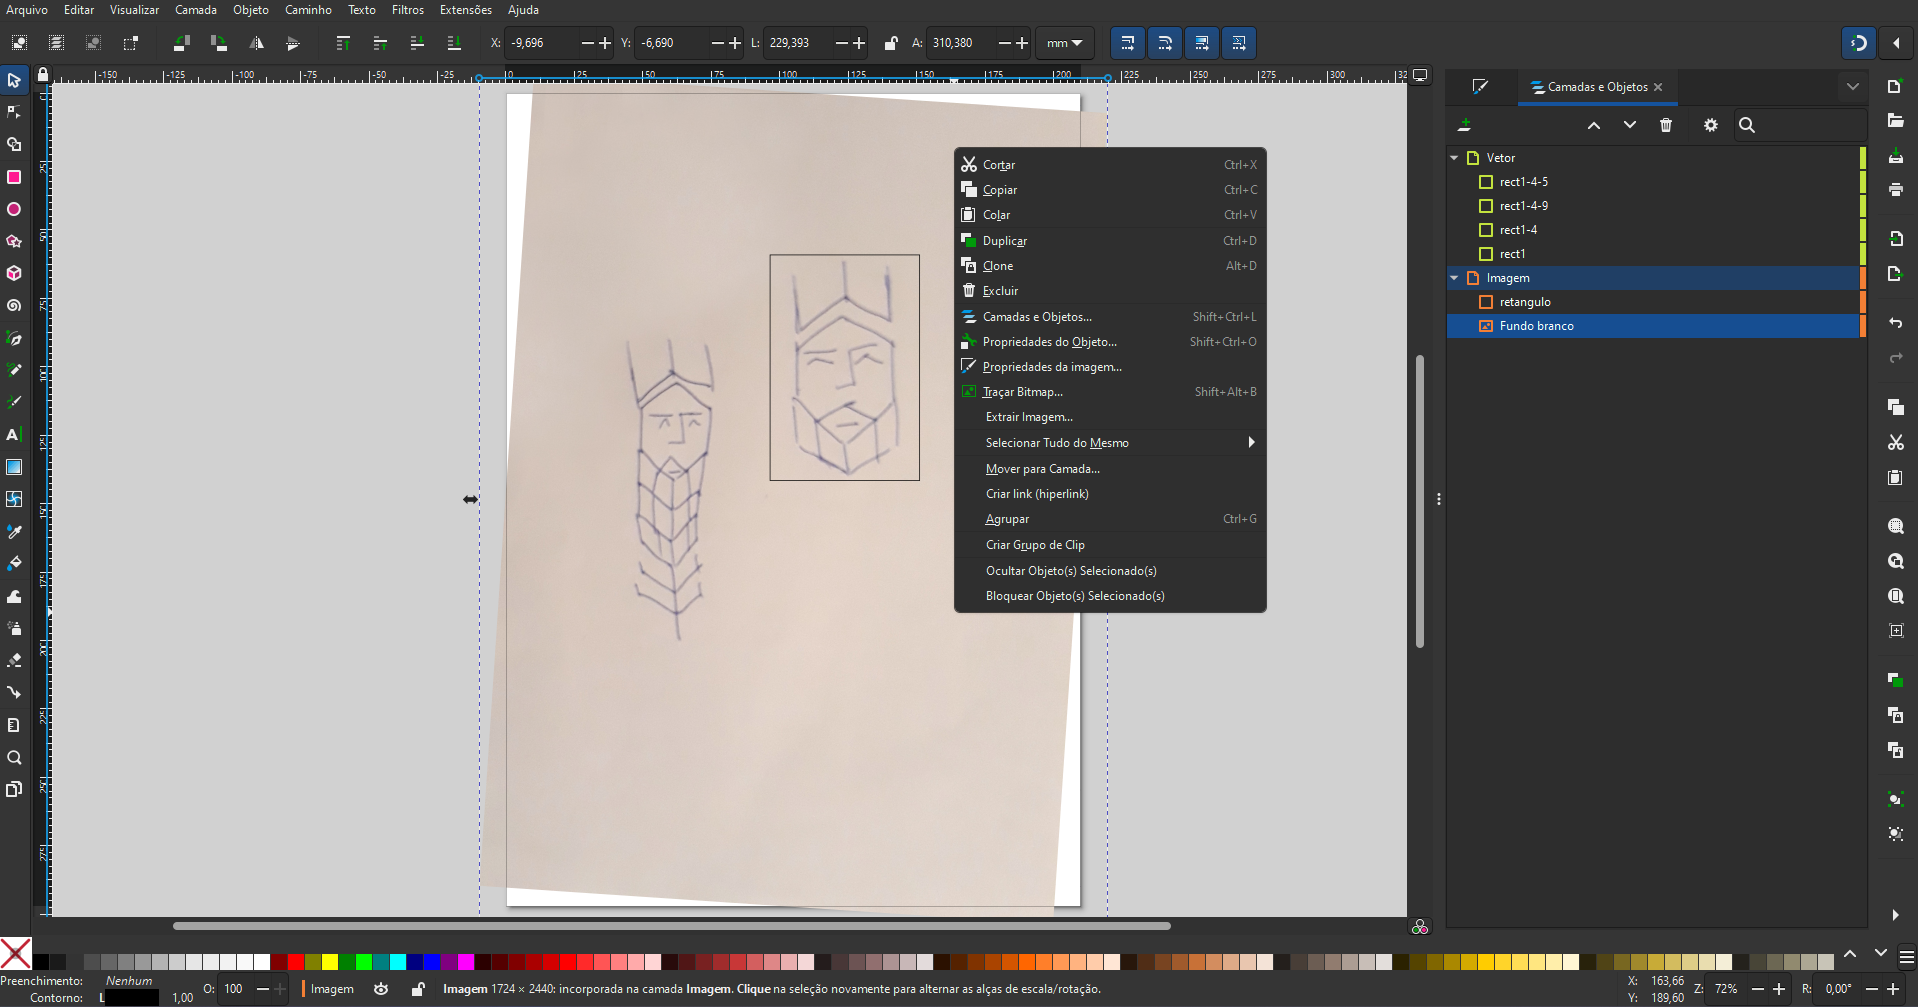Screen dimensions: 1918x1007
Task: Toggle current layer lock in status bar
Action: coord(418,989)
